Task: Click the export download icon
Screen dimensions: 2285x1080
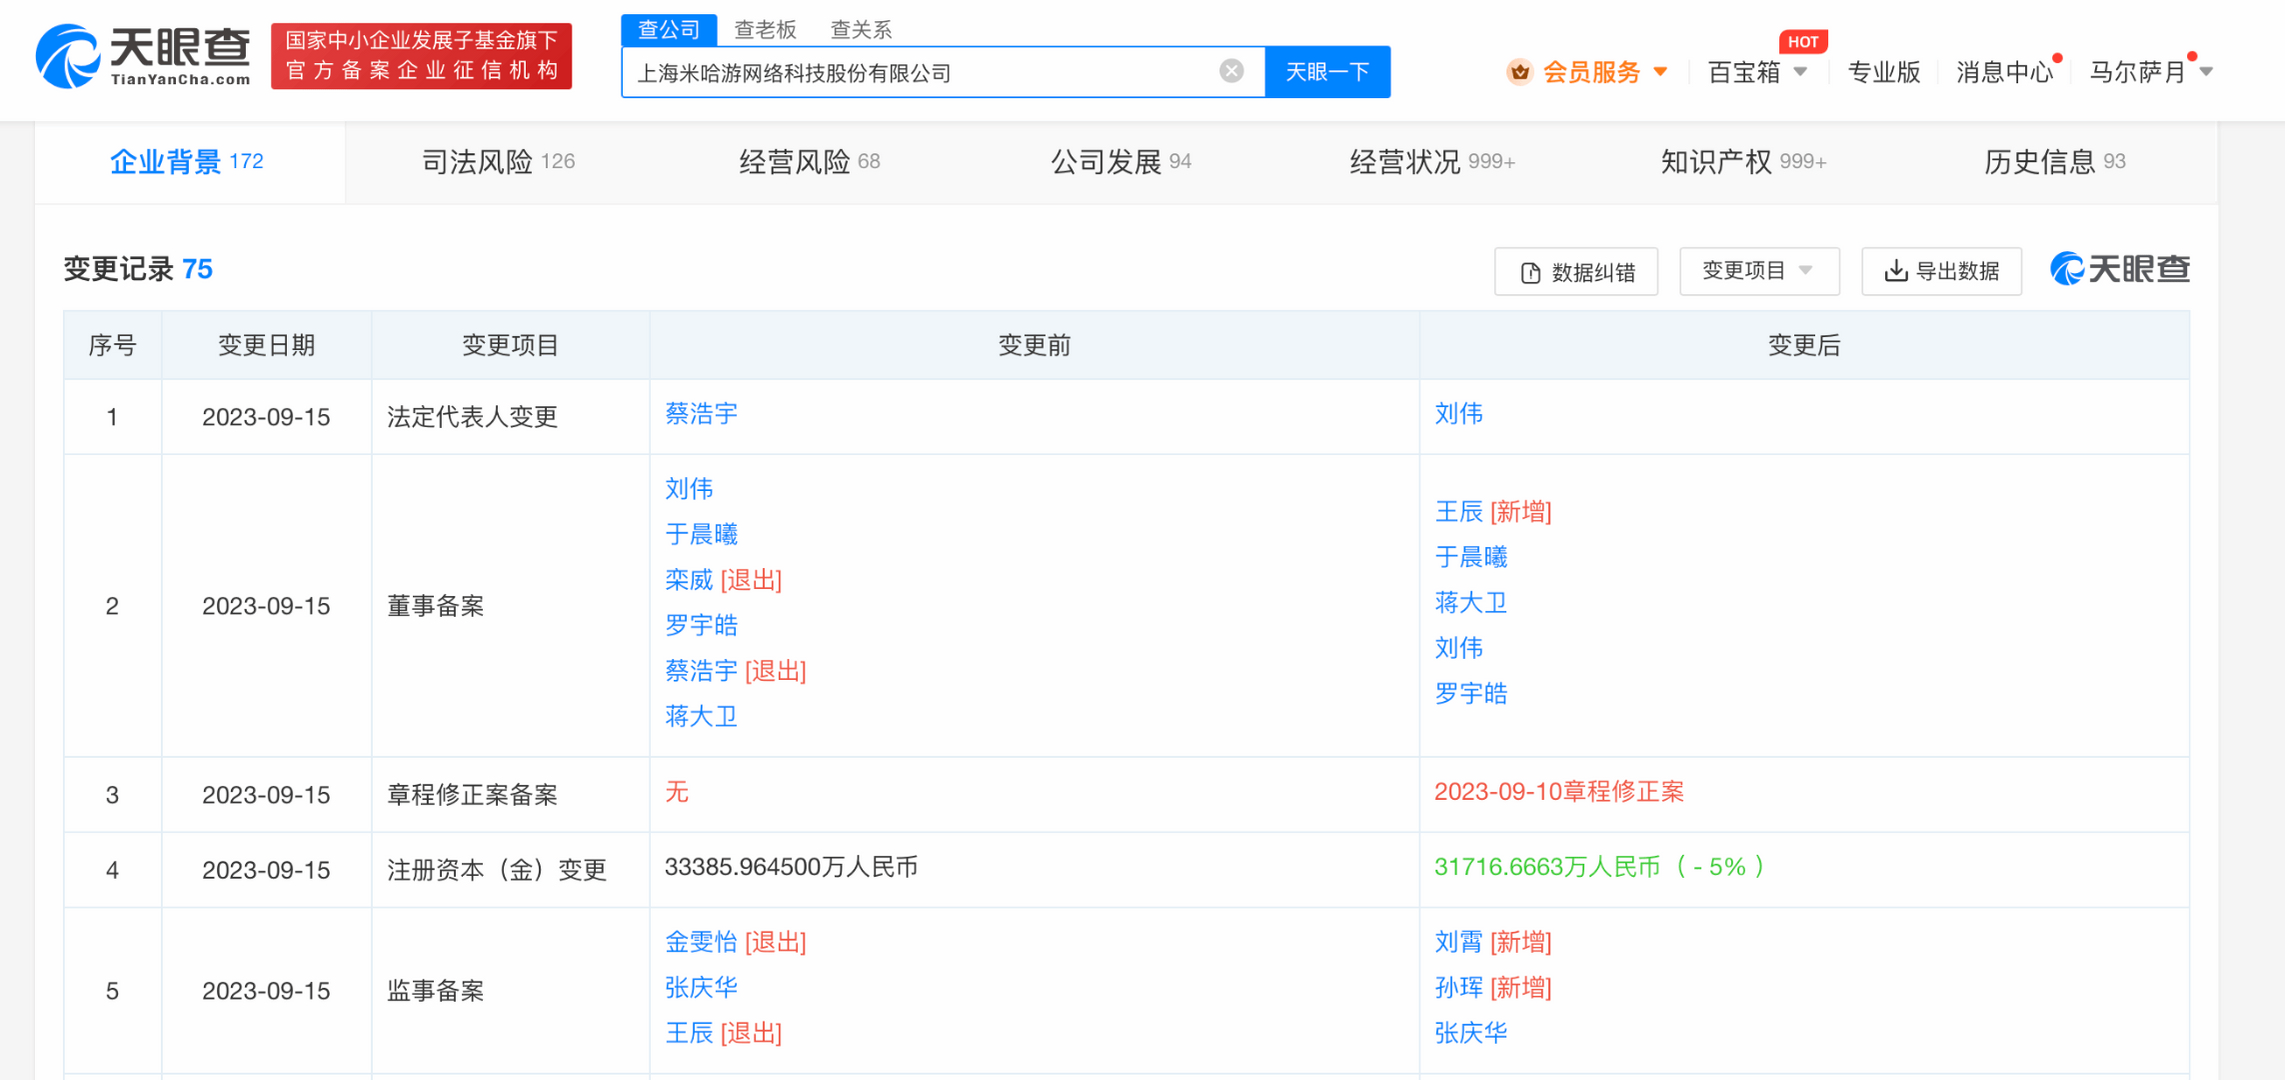Action: click(1895, 271)
